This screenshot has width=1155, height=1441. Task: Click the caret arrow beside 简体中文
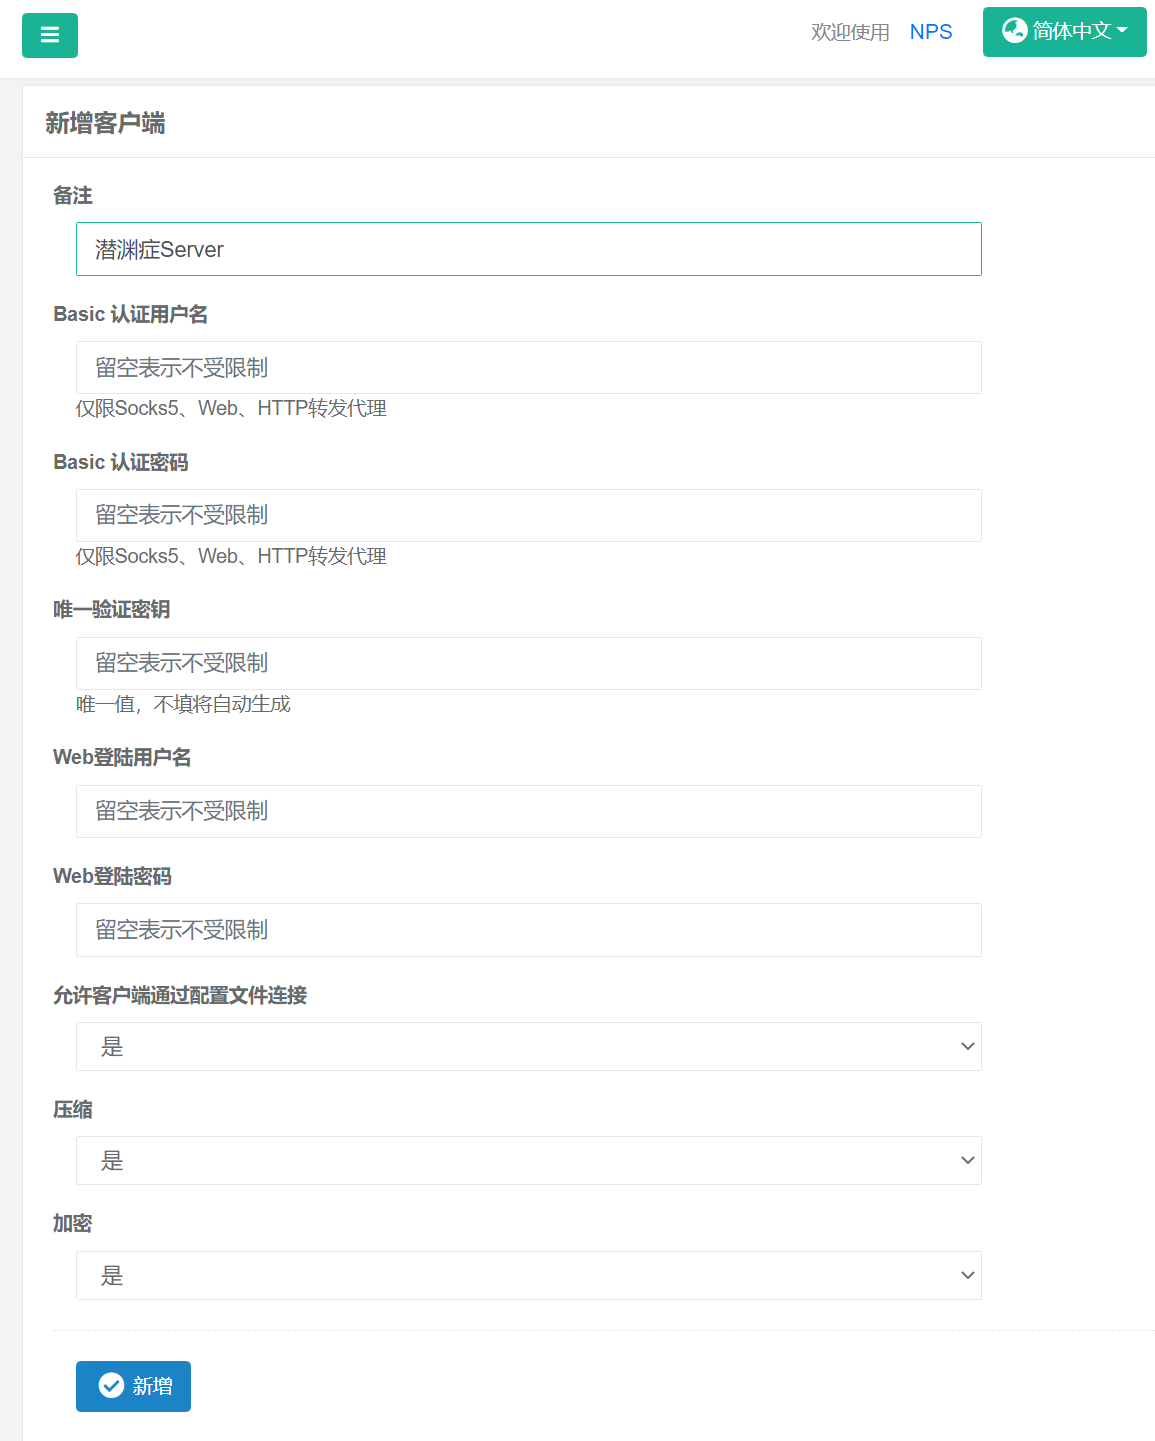1122,31
